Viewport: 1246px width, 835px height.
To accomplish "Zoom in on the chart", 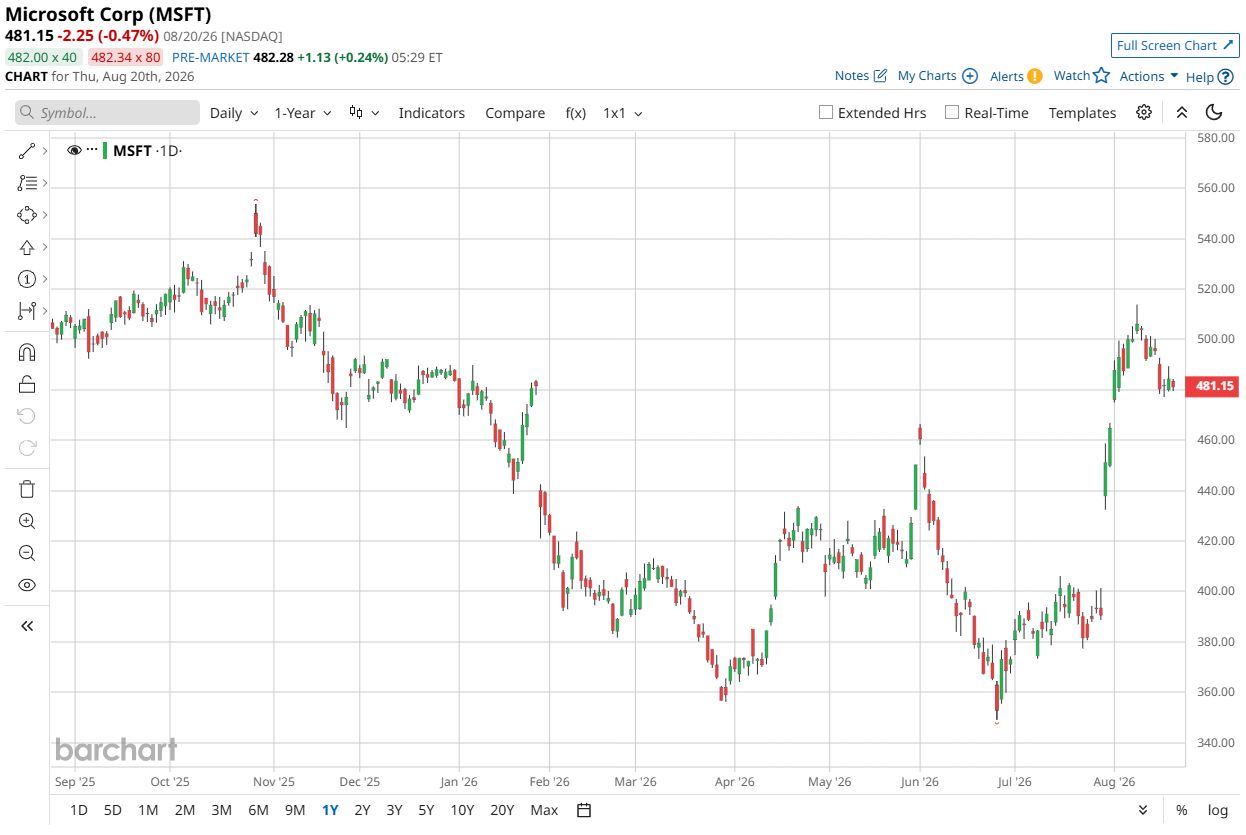I will [27, 521].
